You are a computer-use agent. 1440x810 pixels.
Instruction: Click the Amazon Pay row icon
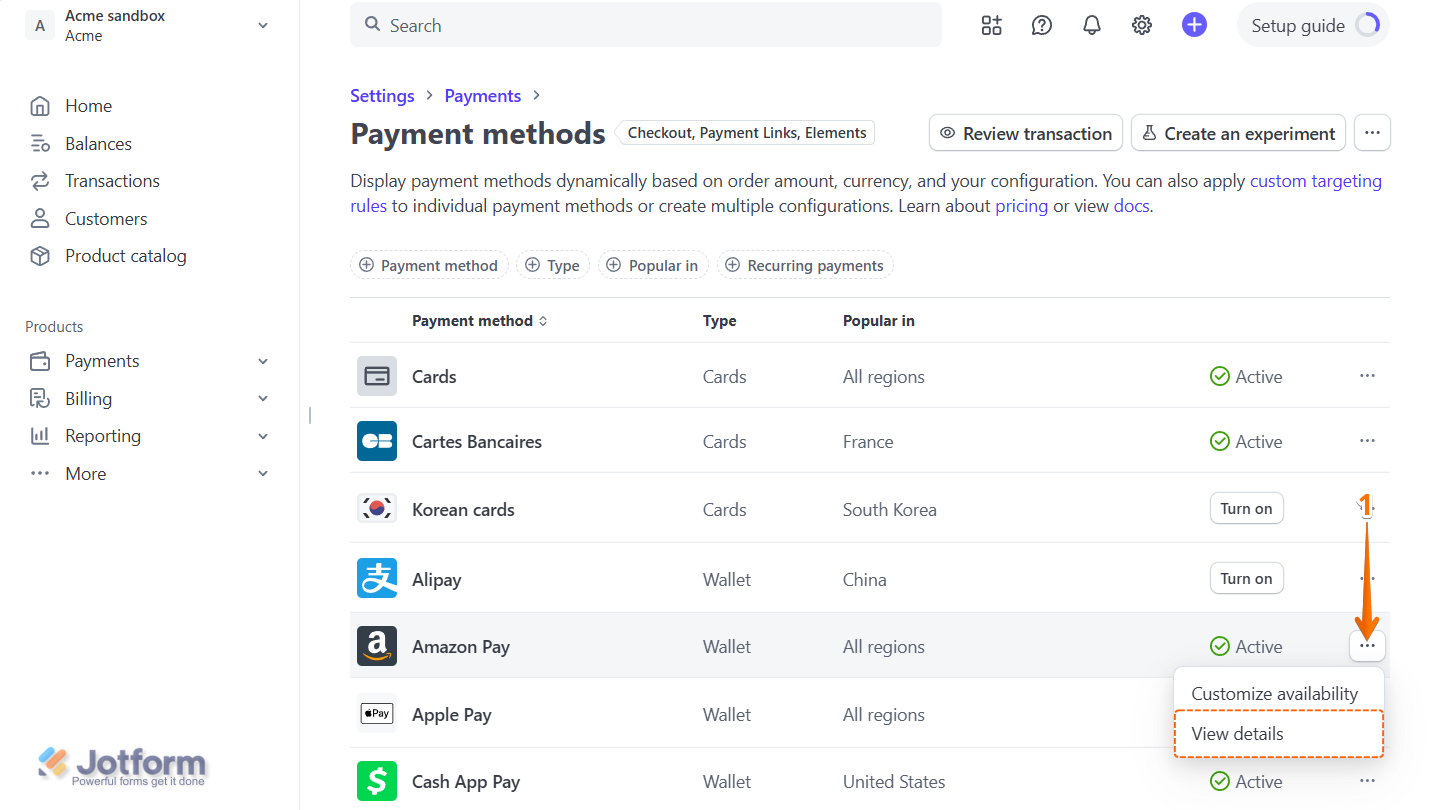(x=377, y=646)
